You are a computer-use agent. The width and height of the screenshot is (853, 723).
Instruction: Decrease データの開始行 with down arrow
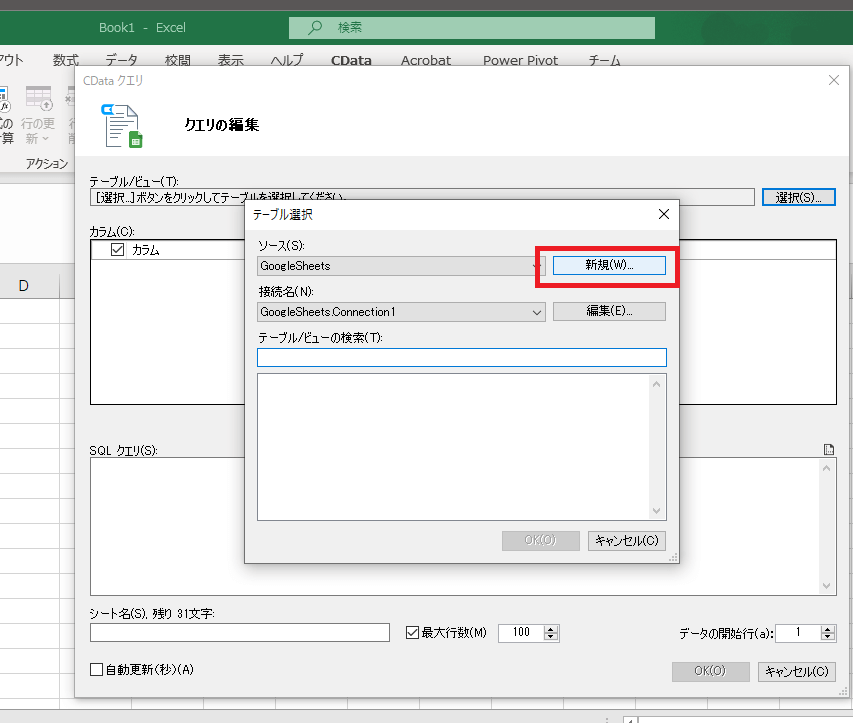828,637
